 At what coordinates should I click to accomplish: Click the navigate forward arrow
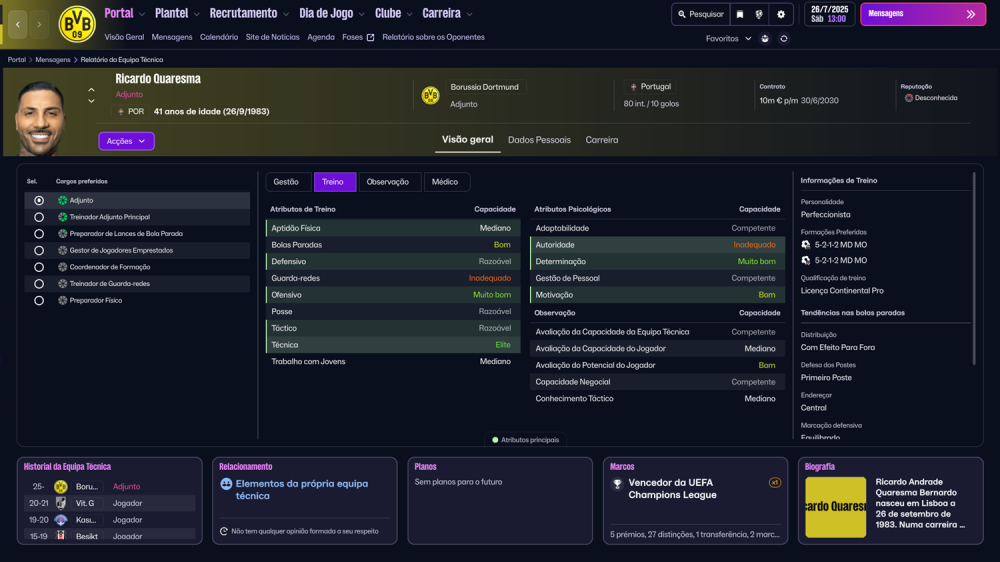[x=39, y=24]
